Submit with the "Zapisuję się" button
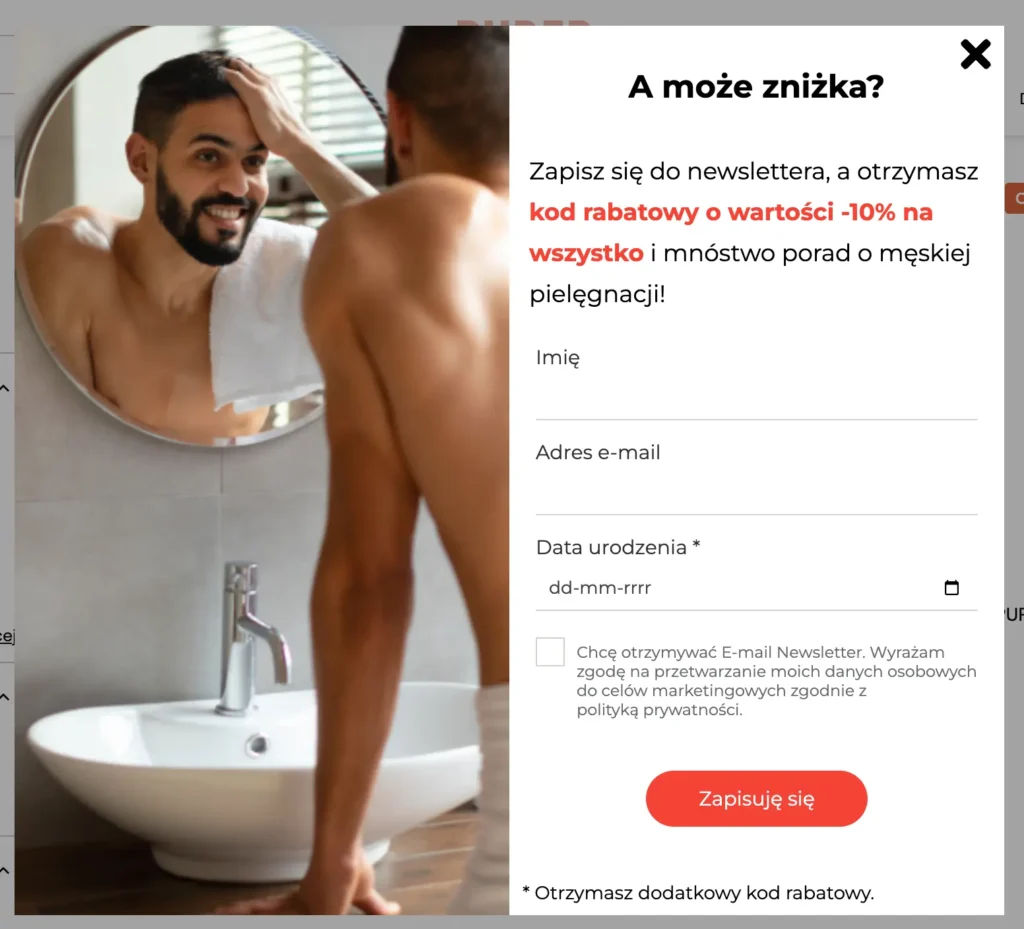 point(756,798)
